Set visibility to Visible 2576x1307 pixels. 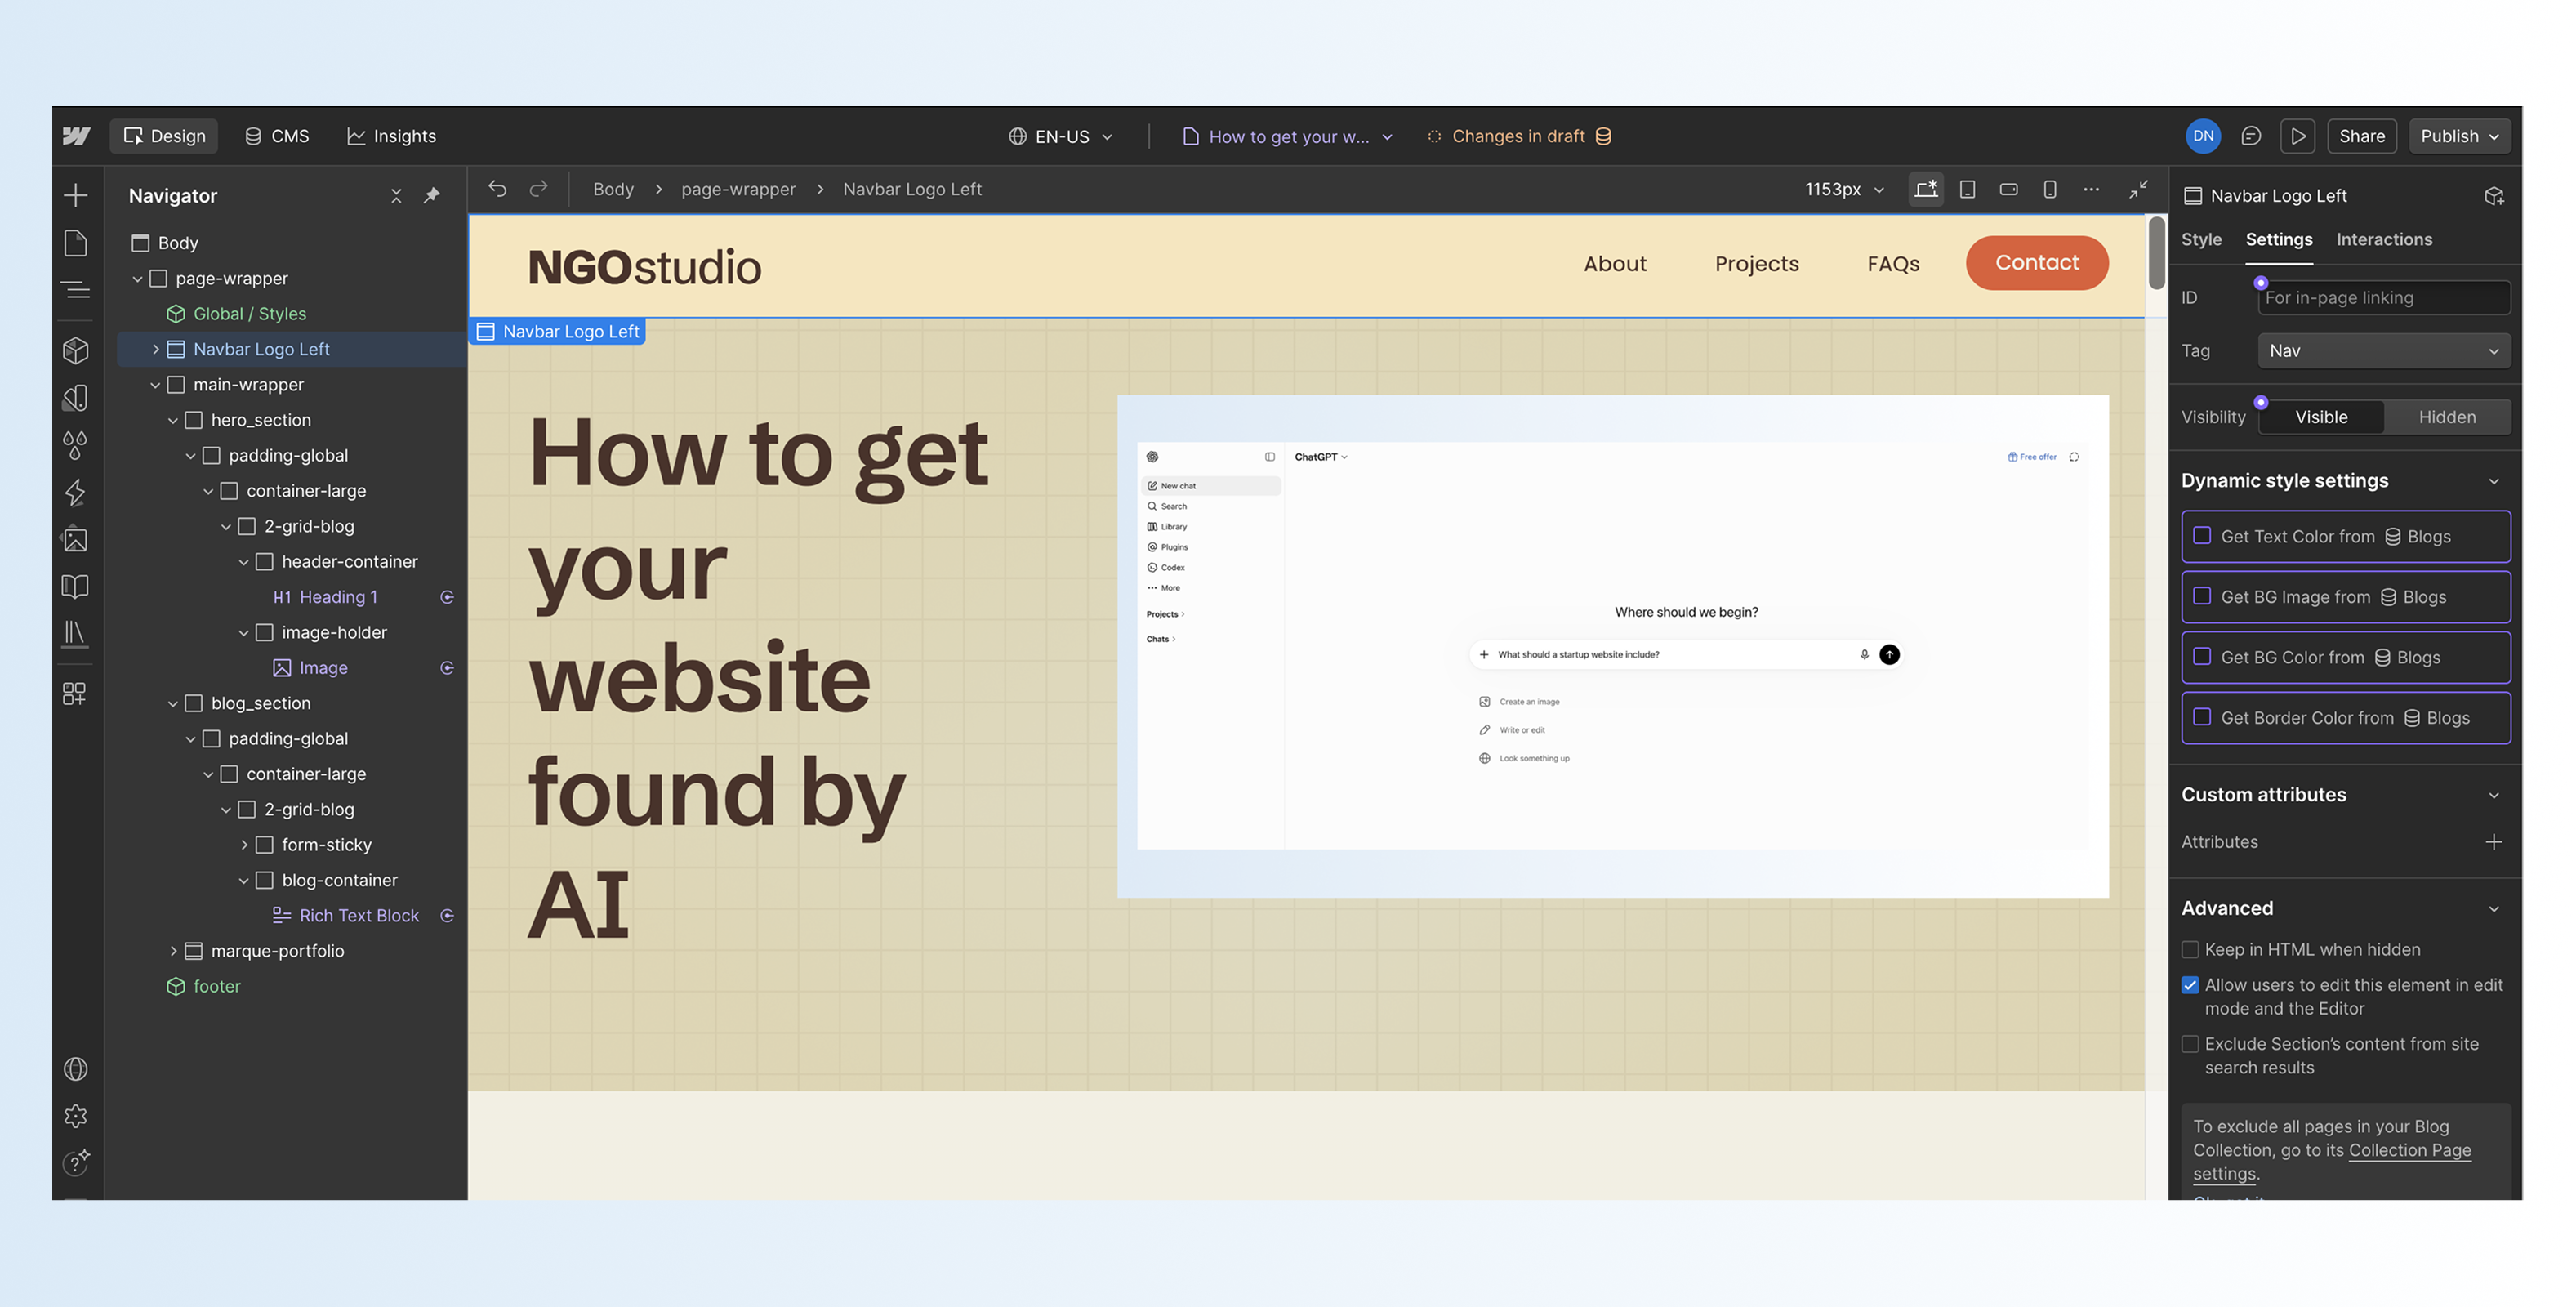[x=2321, y=417]
